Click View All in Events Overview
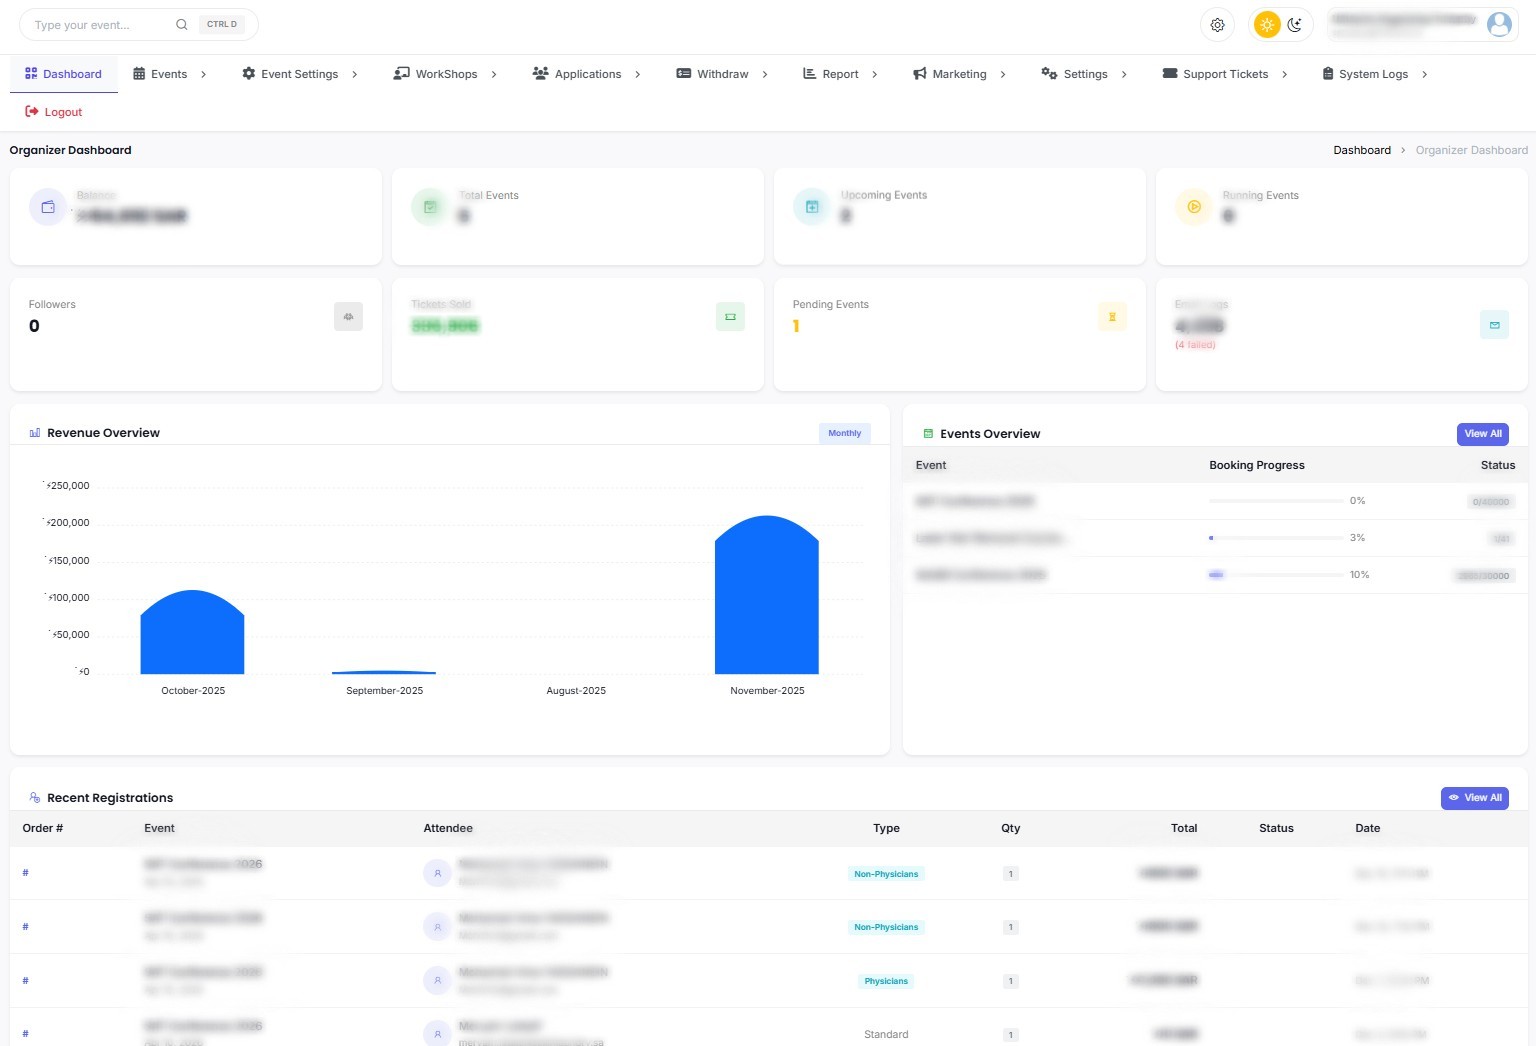The image size is (1536, 1046). (x=1482, y=434)
